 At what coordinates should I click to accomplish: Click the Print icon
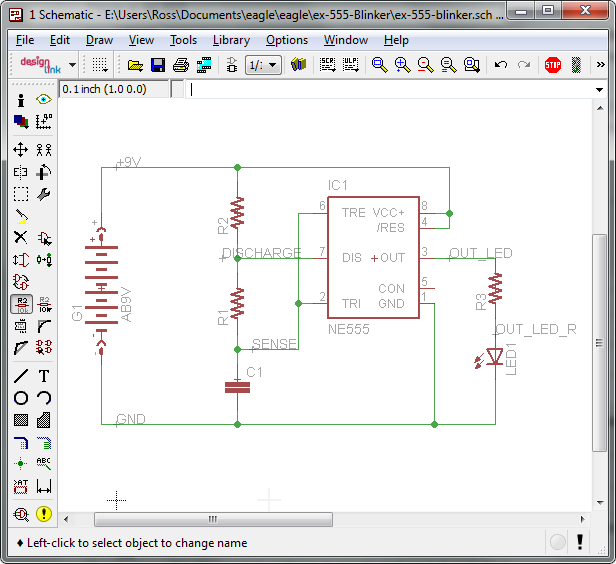181,65
